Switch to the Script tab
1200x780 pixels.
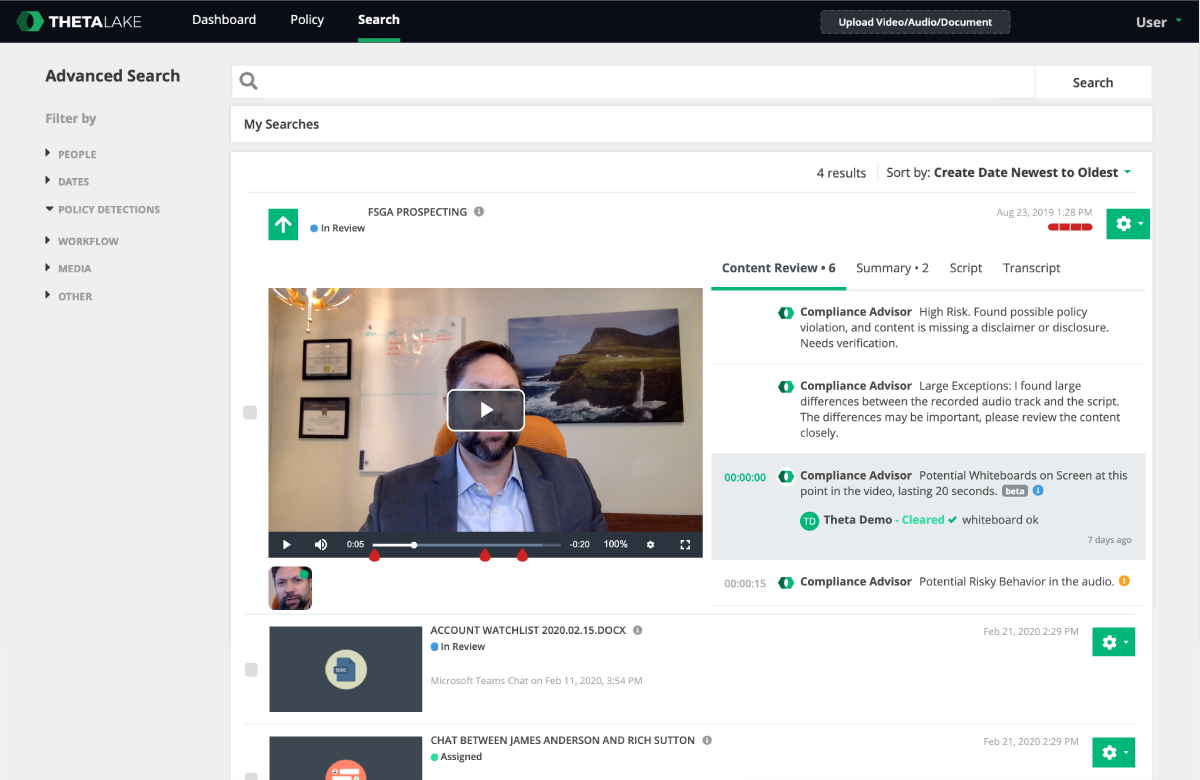(966, 268)
